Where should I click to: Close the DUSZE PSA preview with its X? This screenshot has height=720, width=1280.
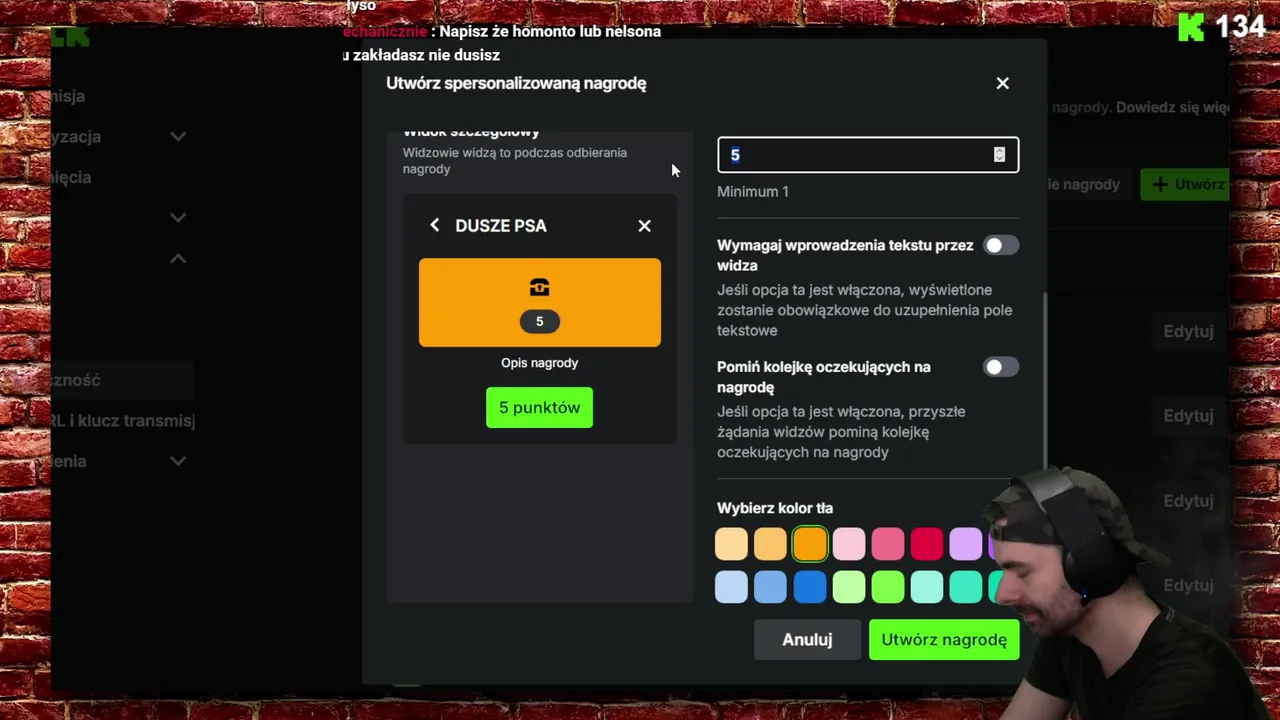644,226
